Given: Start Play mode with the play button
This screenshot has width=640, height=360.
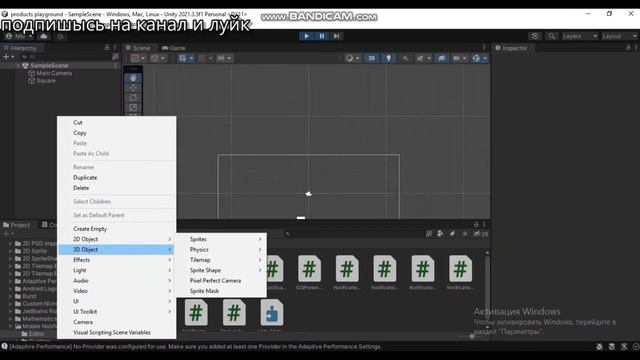Looking at the screenshot, I should click(x=306, y=36).
